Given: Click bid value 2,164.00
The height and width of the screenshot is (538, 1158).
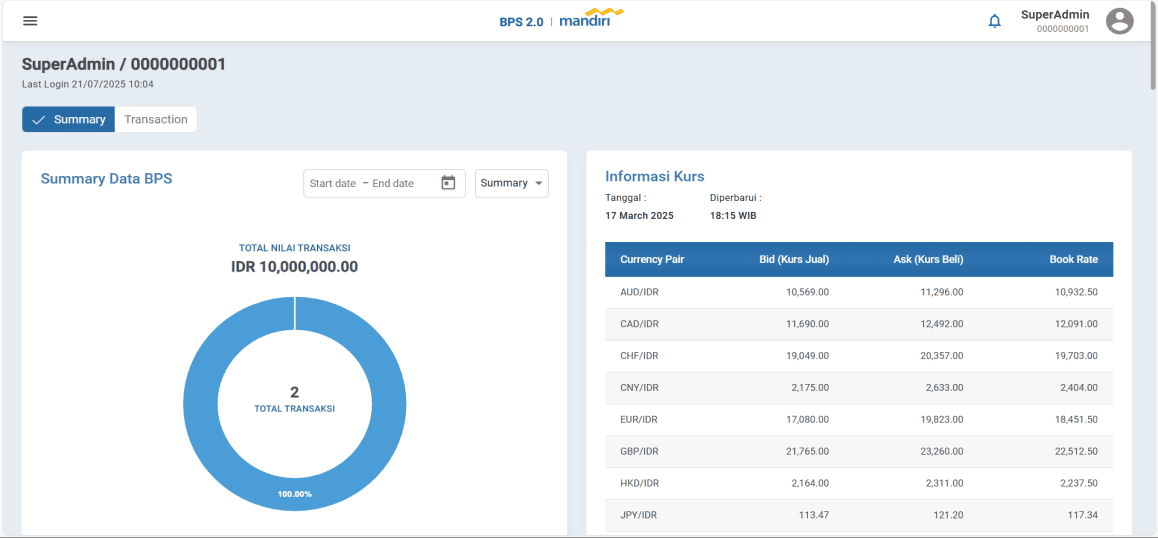Looking at the screenshot, I should 810,483.
